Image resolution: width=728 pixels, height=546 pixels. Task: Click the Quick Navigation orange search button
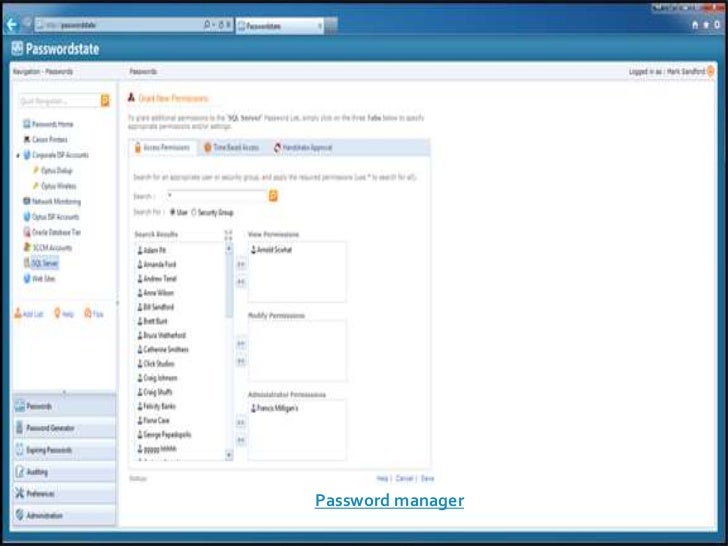click(x=105, y=100)
